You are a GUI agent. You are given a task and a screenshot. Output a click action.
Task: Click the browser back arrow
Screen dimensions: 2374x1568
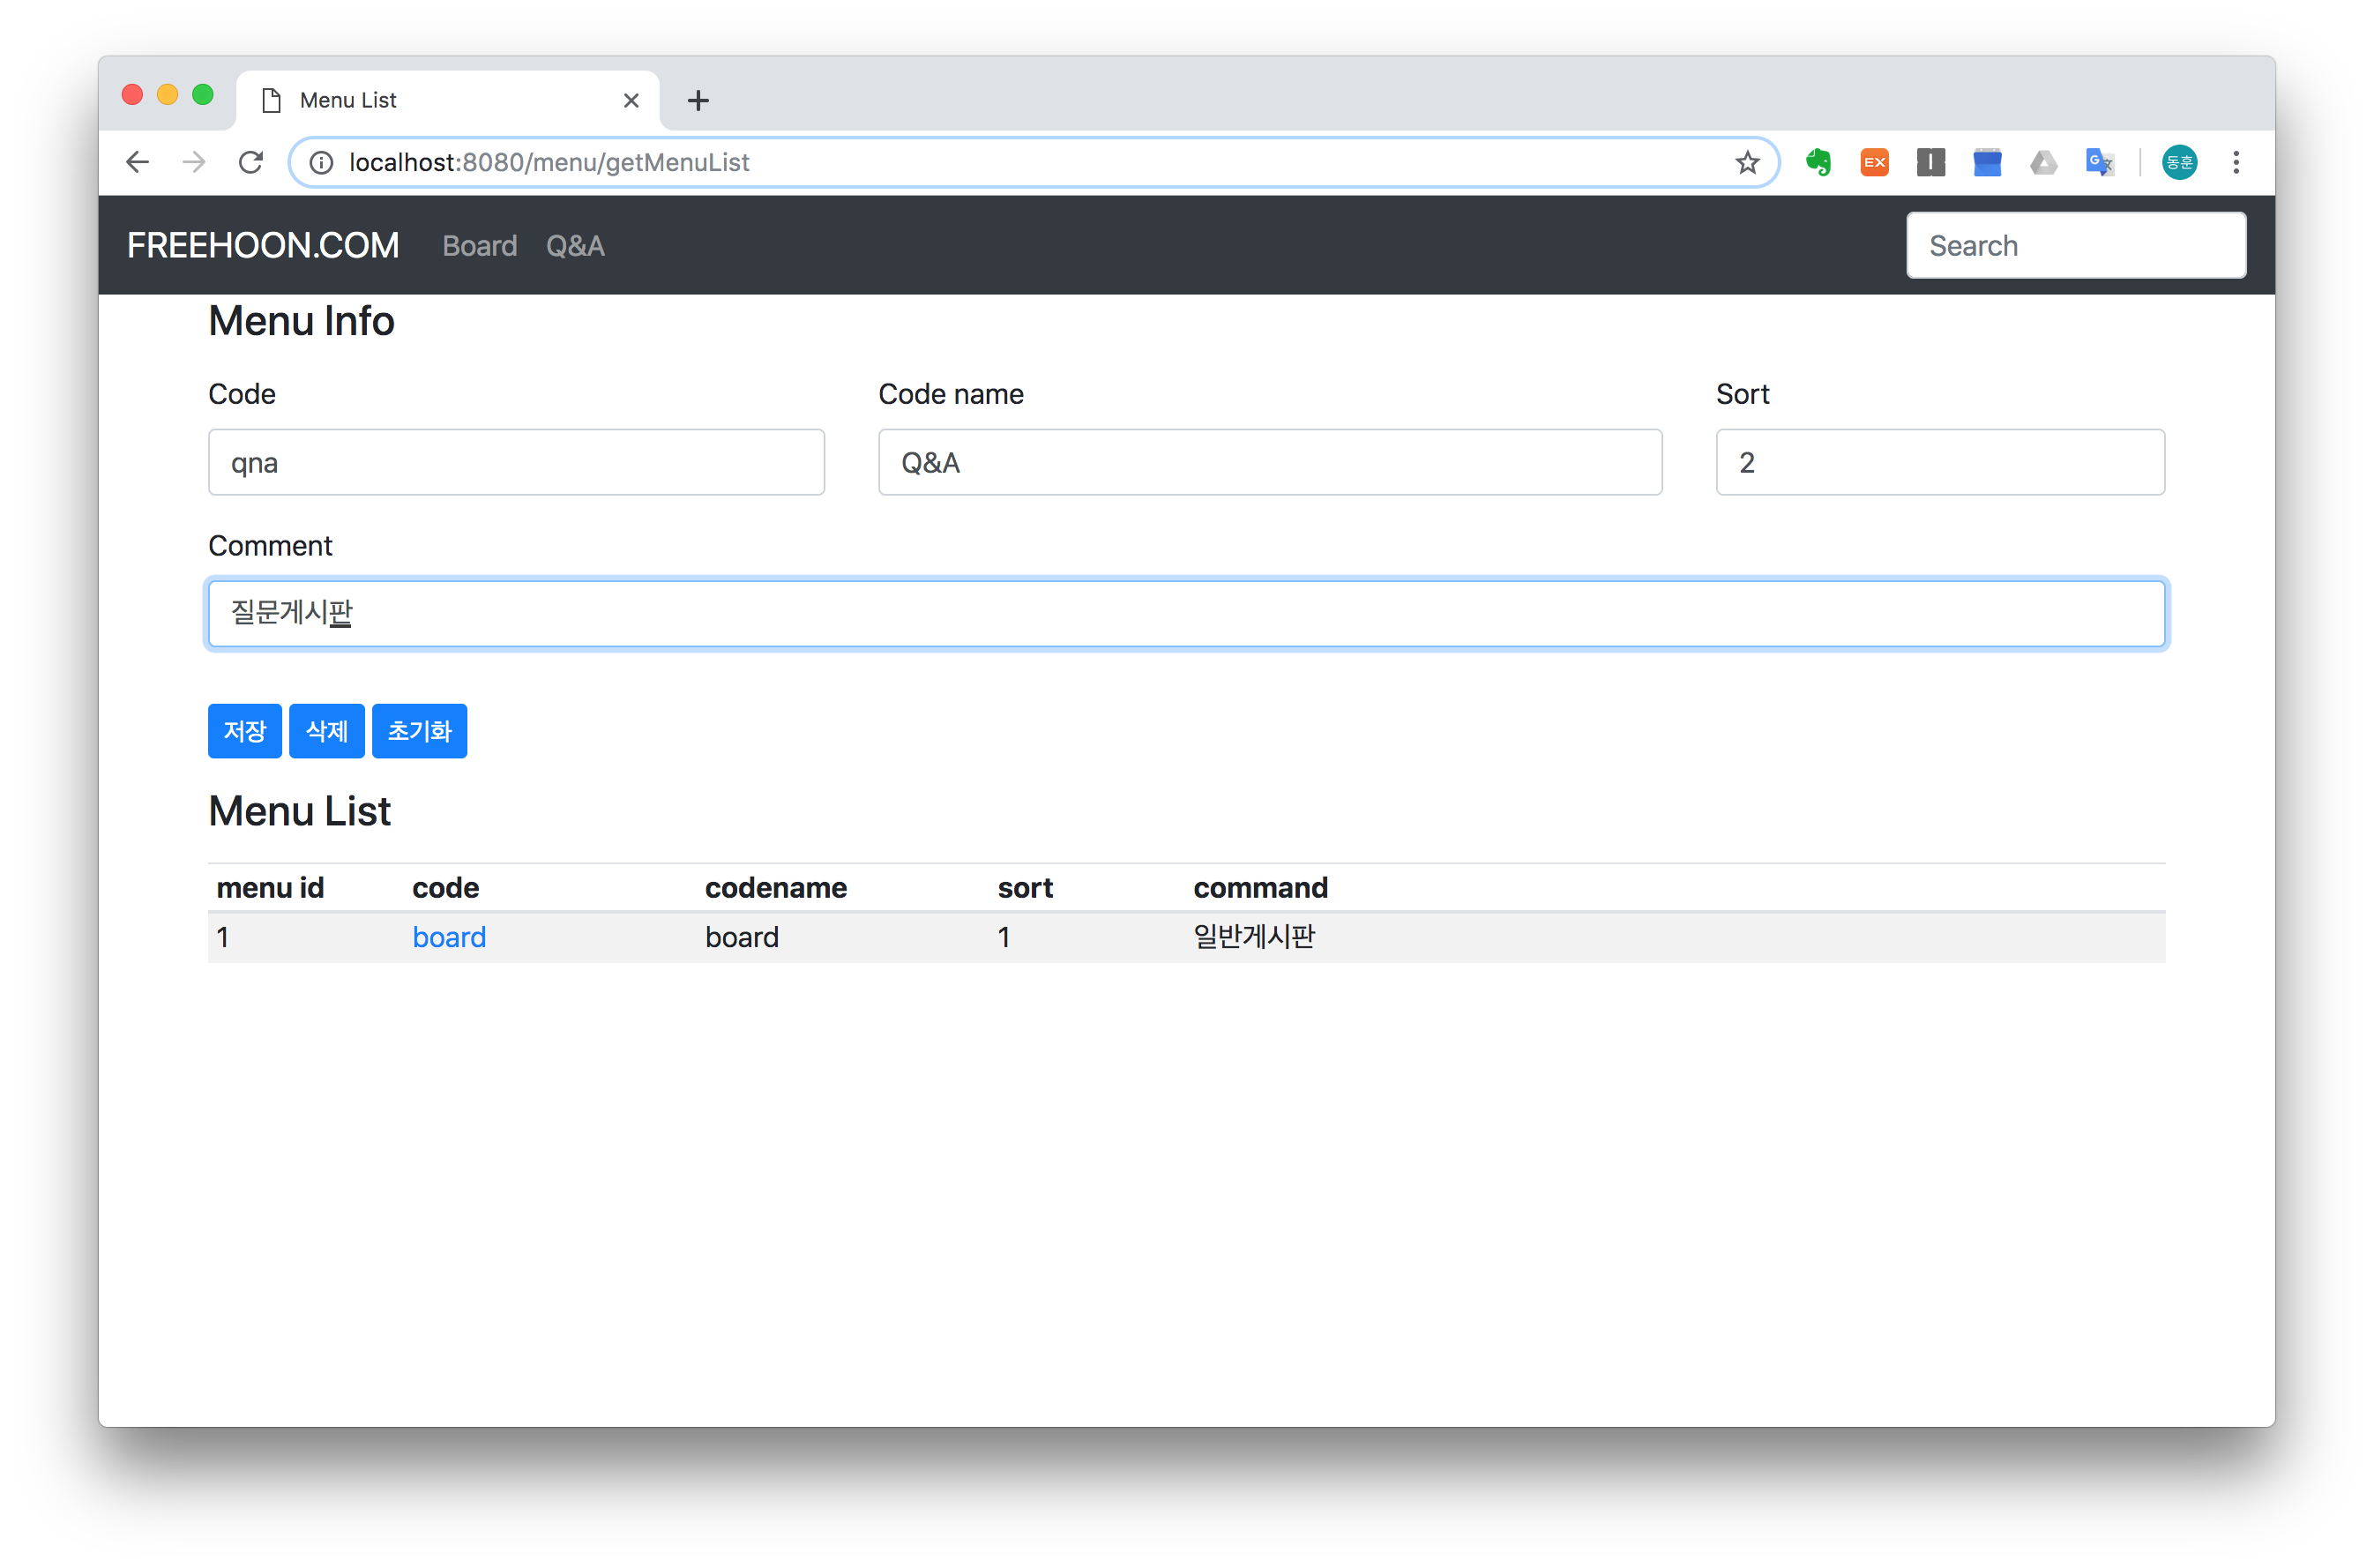coord(138,162)
